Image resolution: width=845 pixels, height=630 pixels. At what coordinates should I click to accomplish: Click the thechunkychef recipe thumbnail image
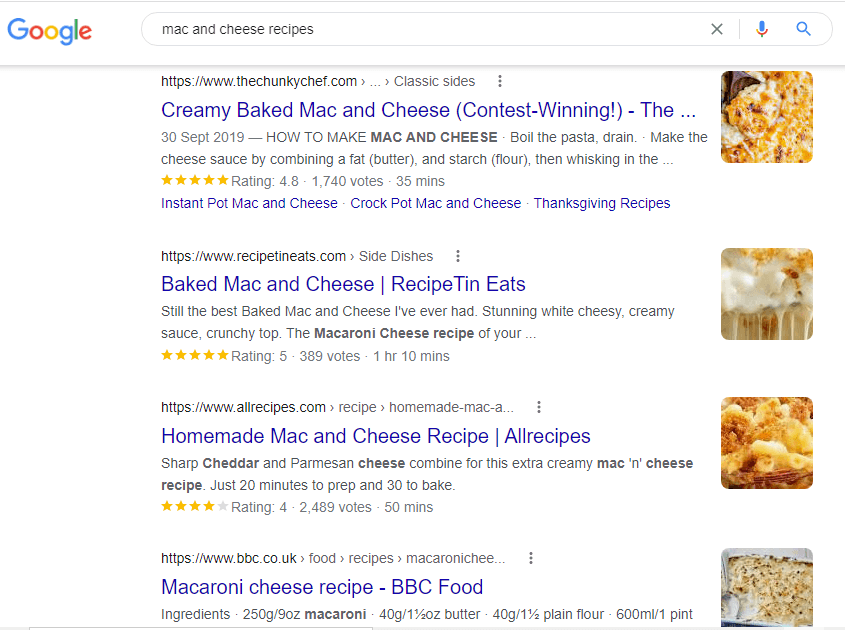pyautogui.click(x=766, y=117)
